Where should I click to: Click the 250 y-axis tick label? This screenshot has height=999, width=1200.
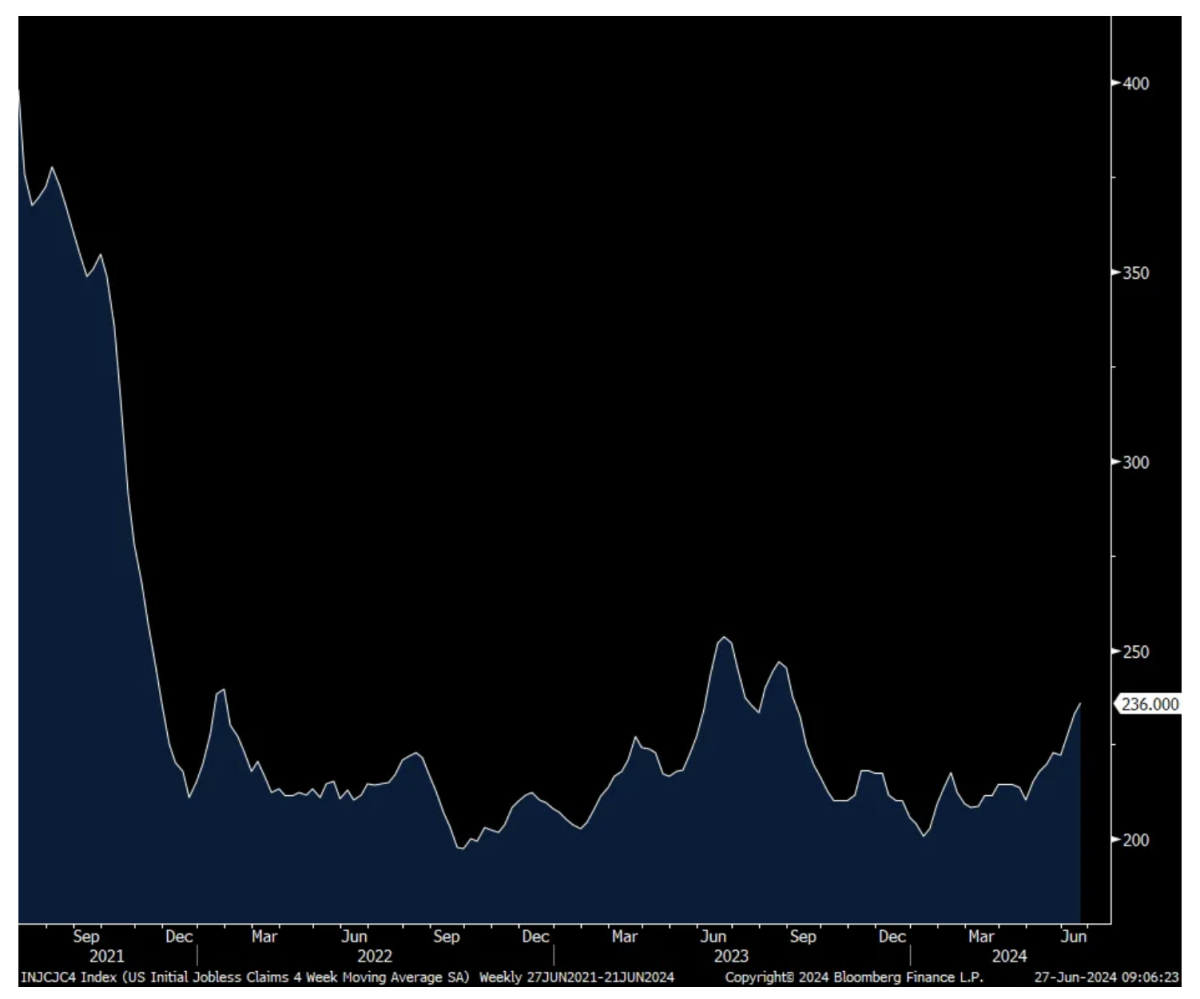[x=1136, y=651]
